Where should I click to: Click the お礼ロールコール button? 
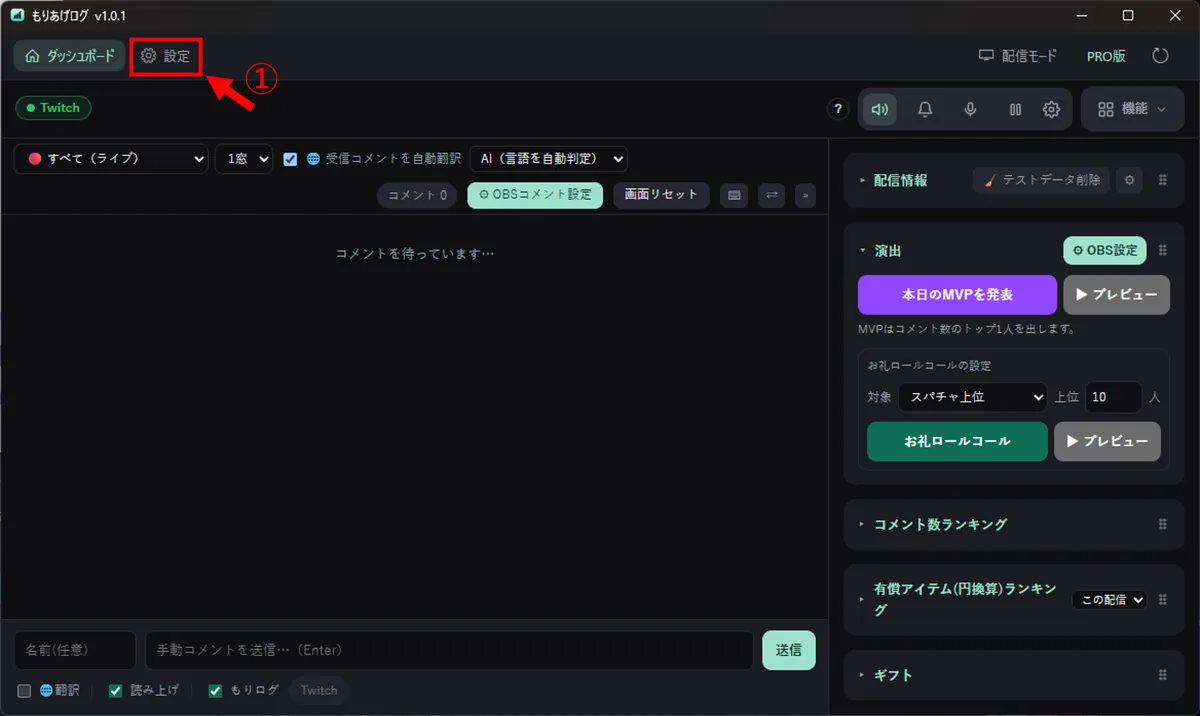tap(957, 441)
